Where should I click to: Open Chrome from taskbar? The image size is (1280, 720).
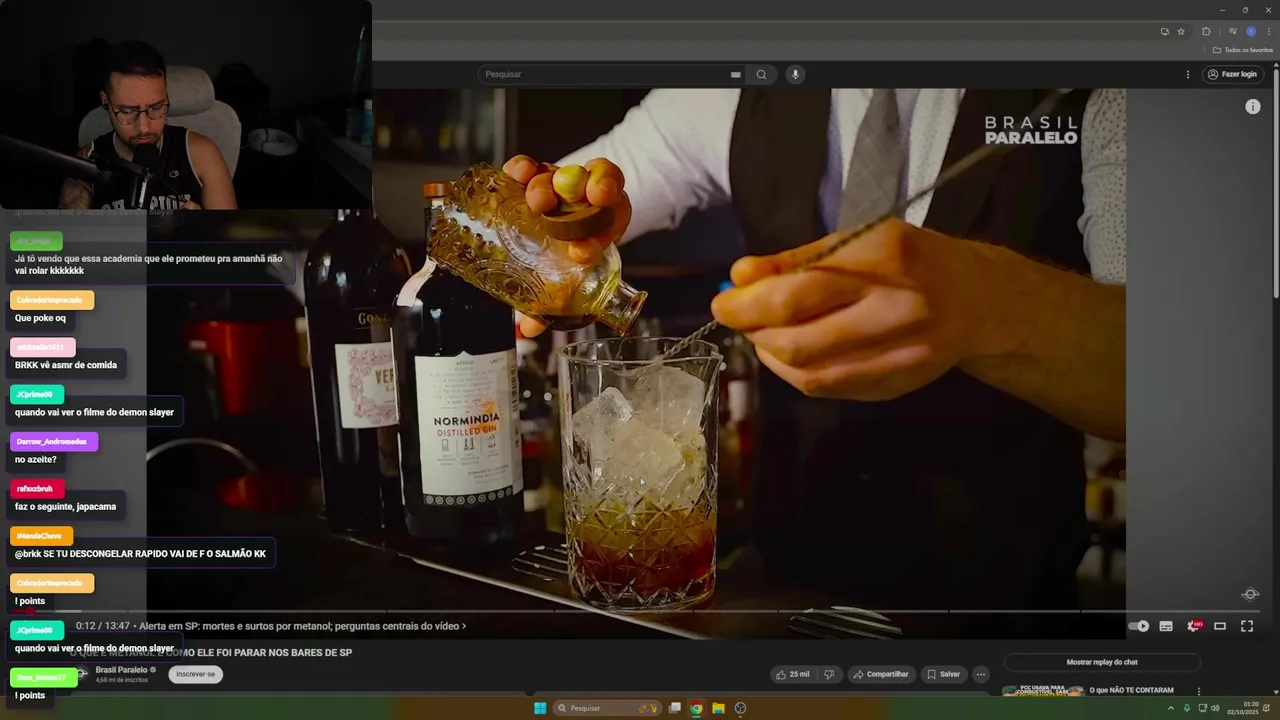tap(696, 708)
